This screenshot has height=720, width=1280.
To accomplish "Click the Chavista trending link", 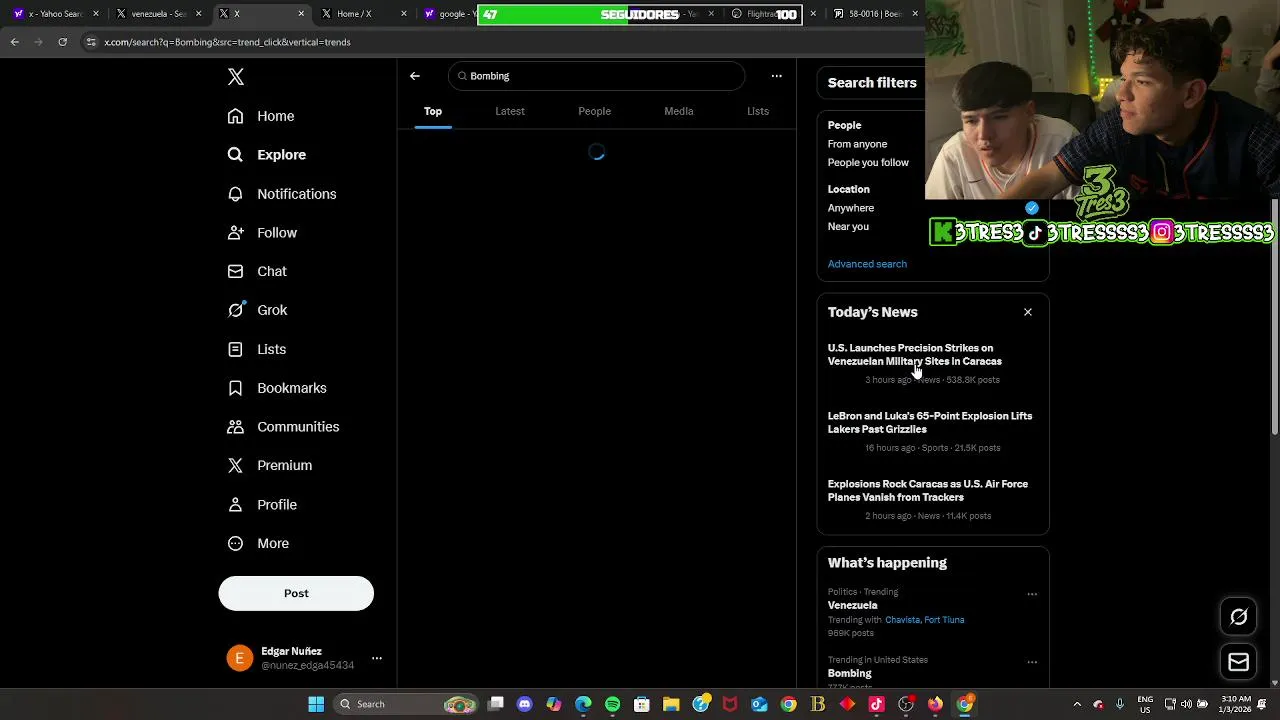I will coord(902,620).
